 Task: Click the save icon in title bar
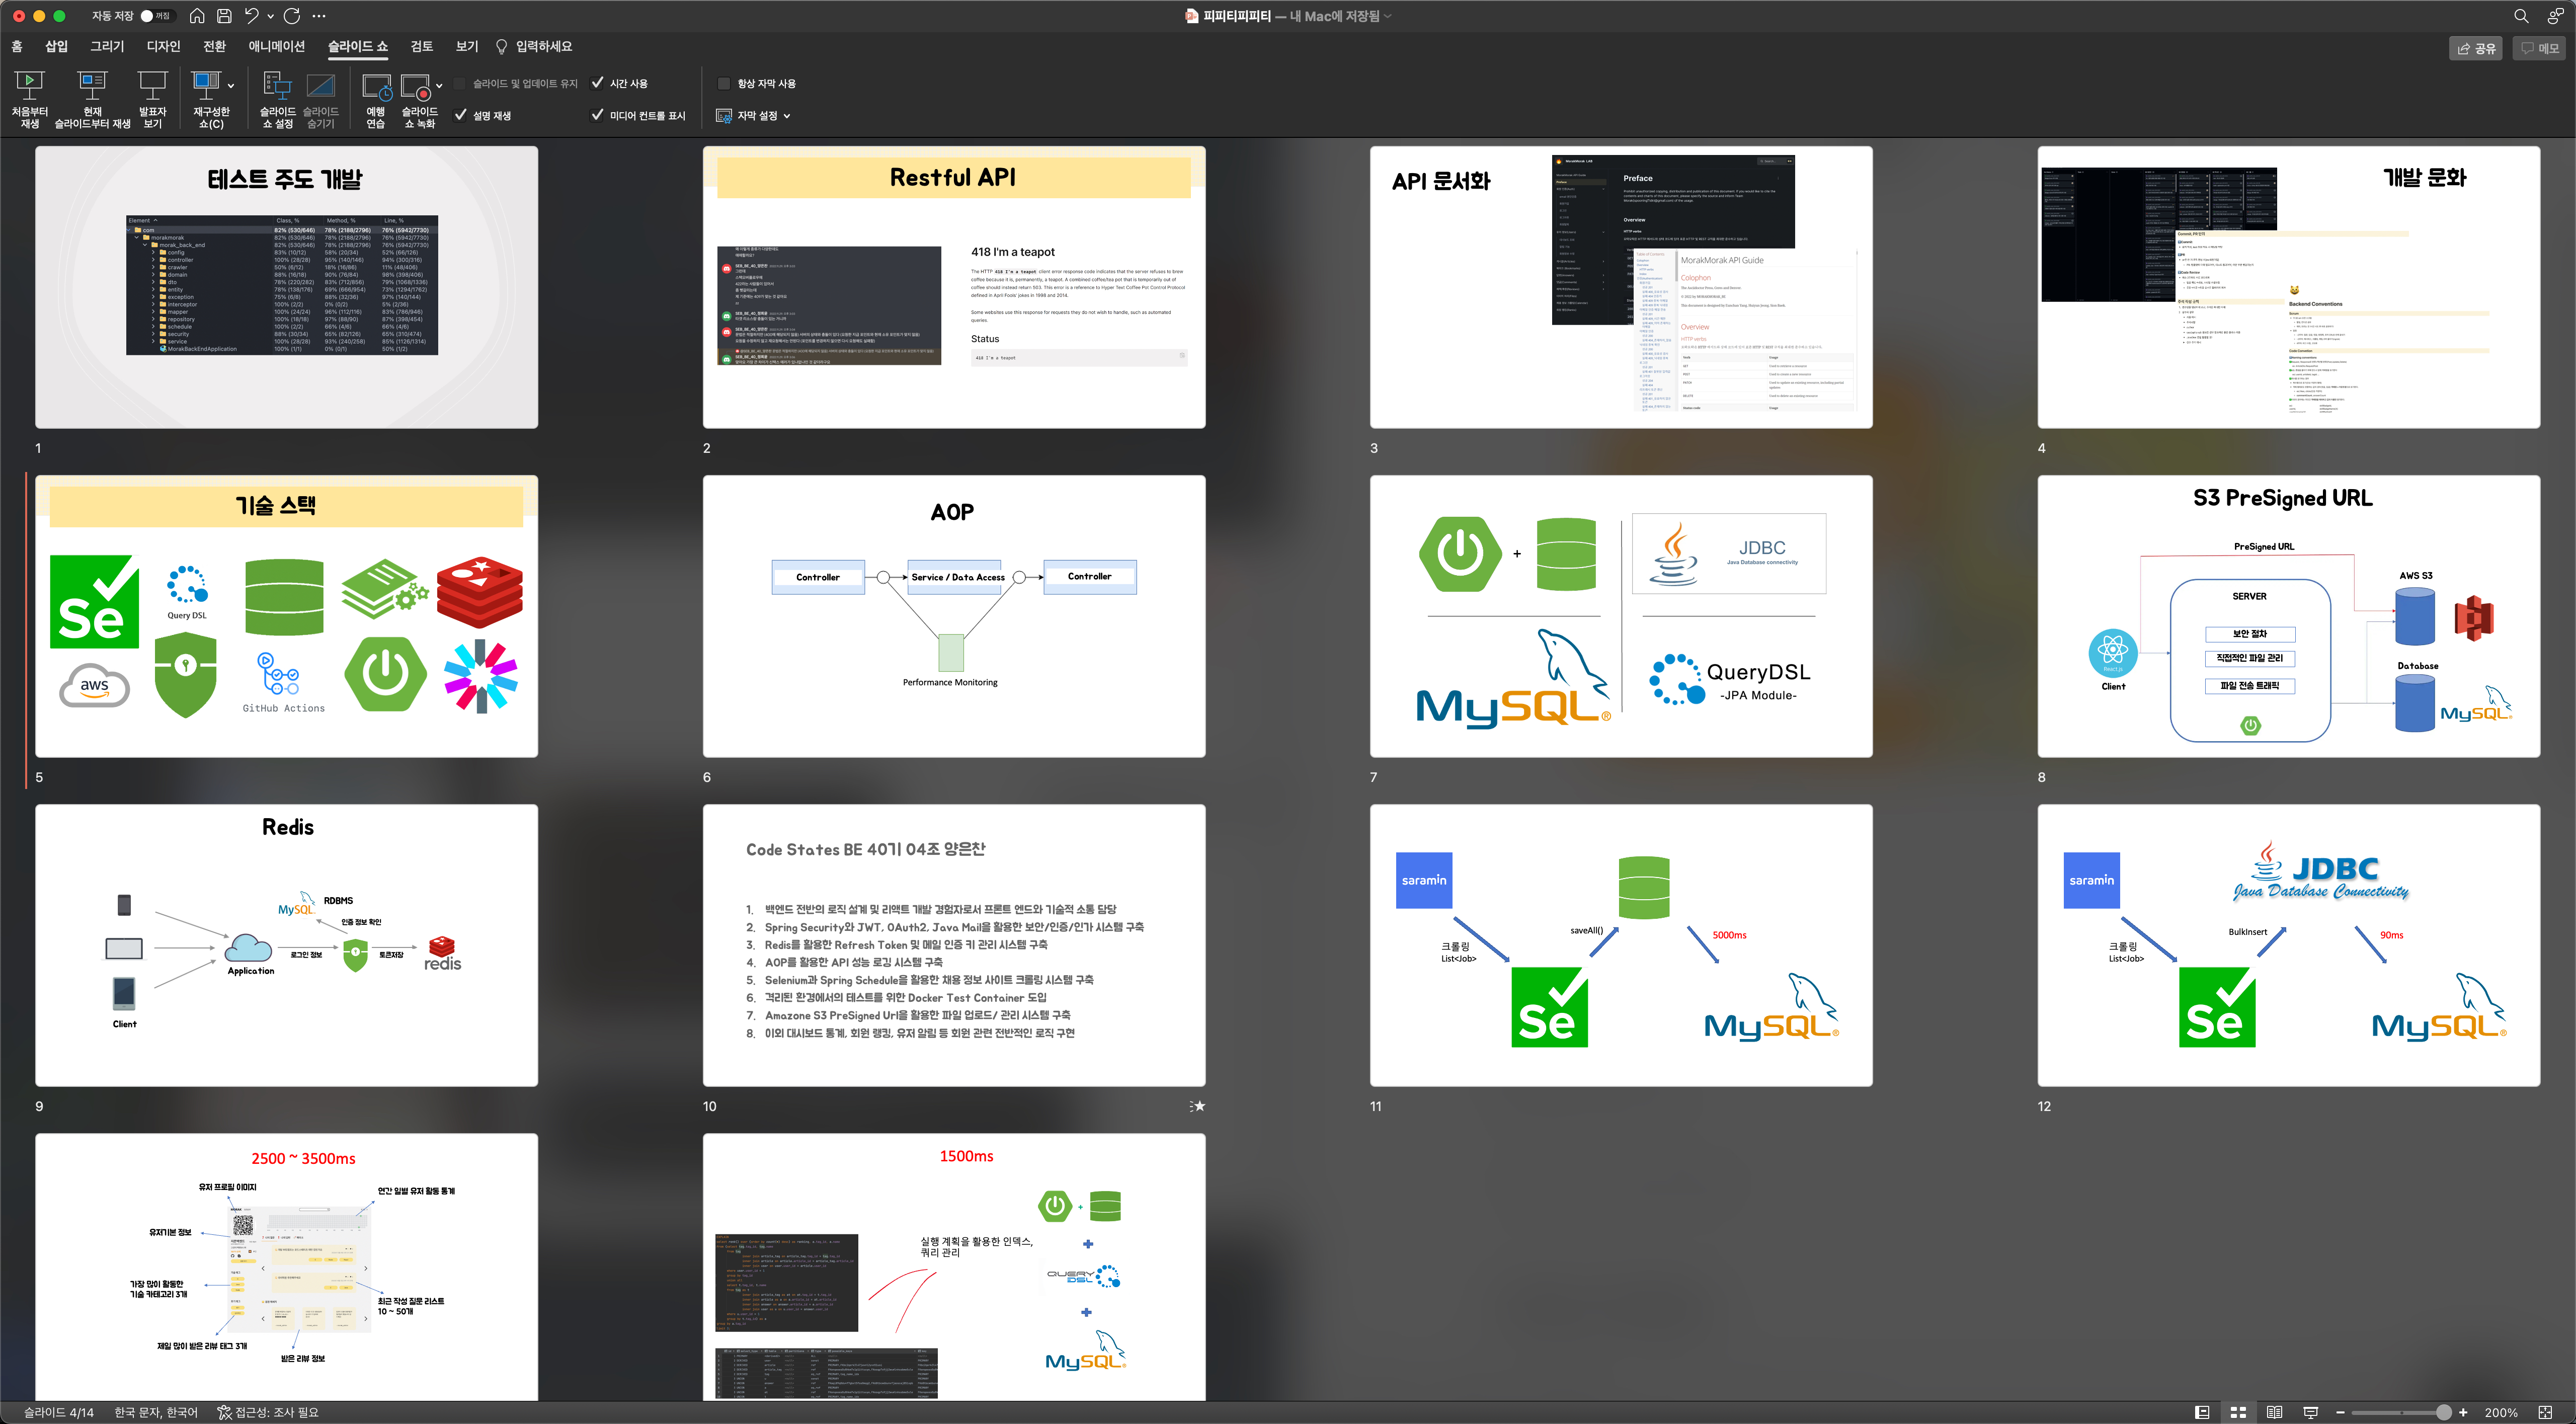click(x=224, y=16)
